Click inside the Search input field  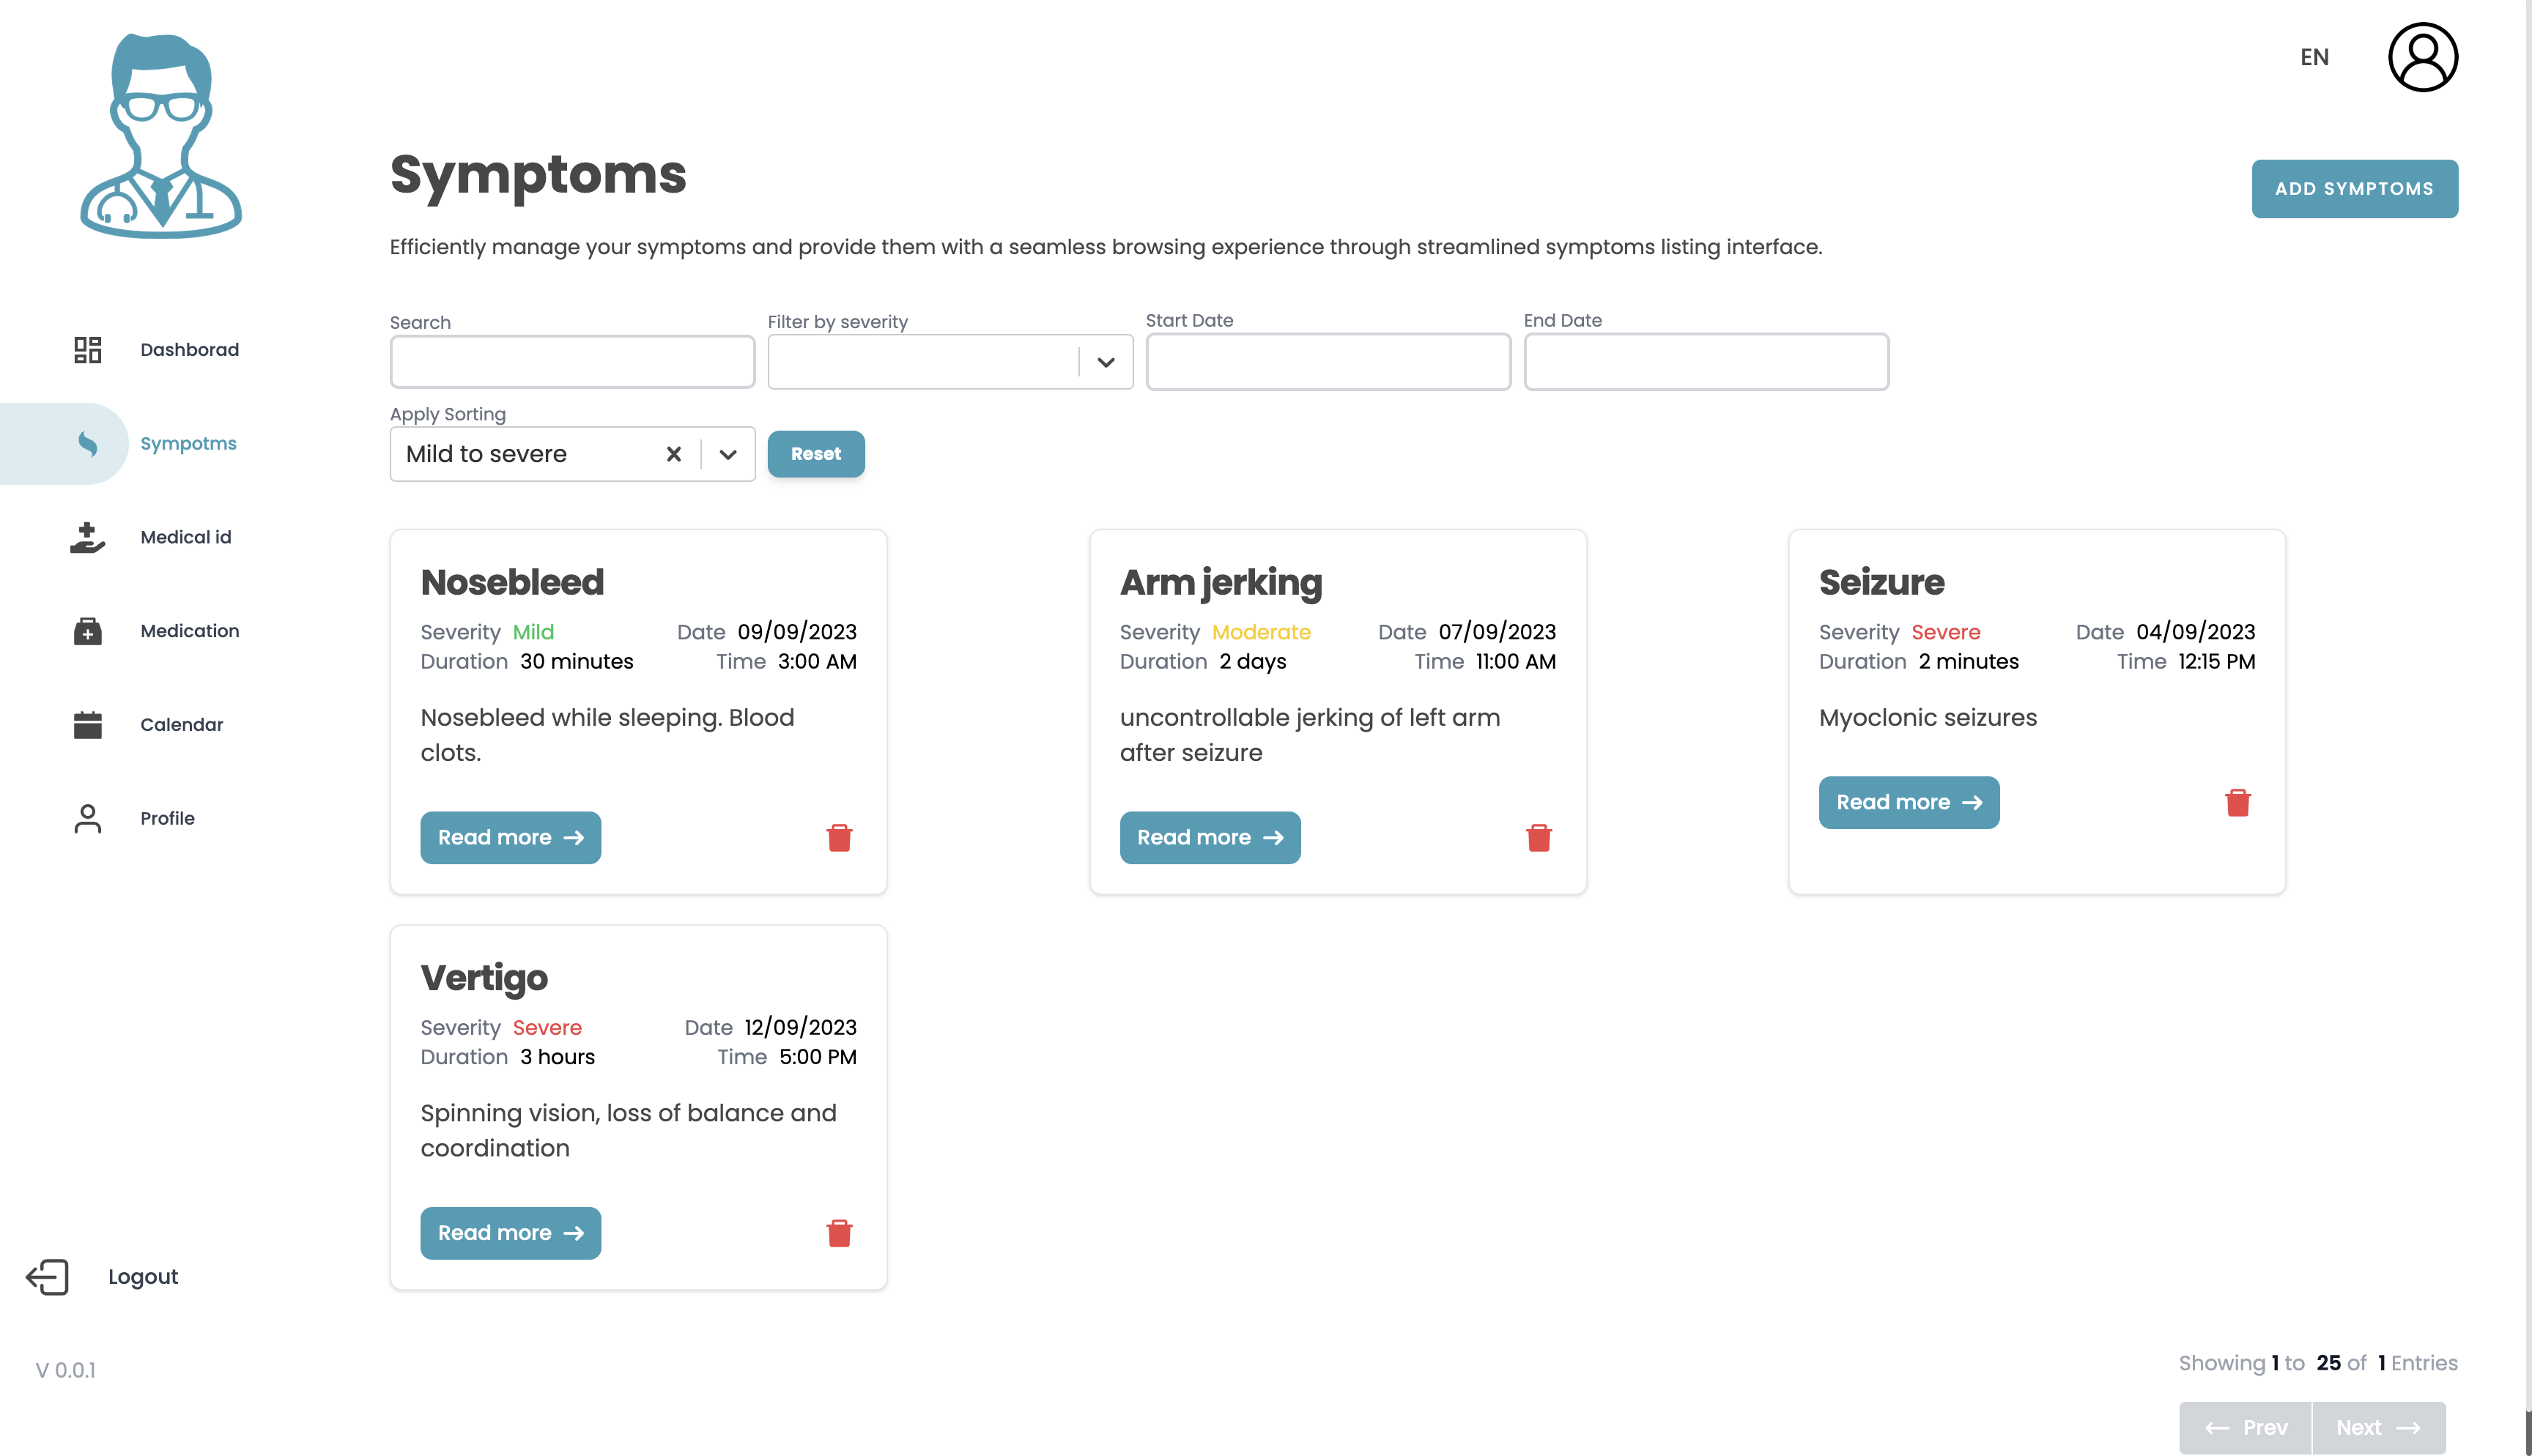571,361
